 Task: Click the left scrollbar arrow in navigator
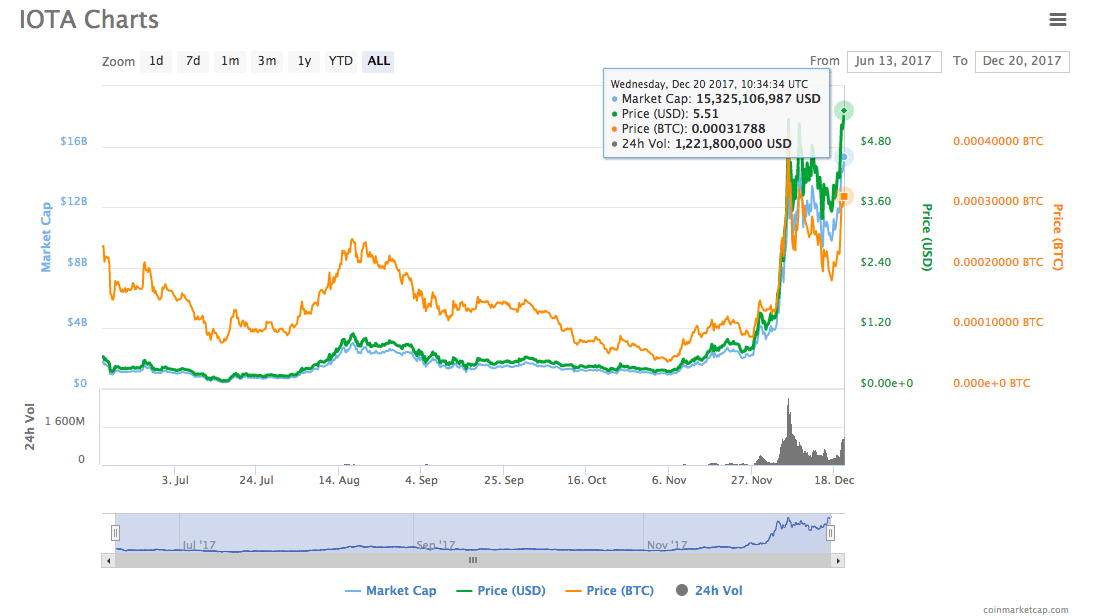[108, 561]
